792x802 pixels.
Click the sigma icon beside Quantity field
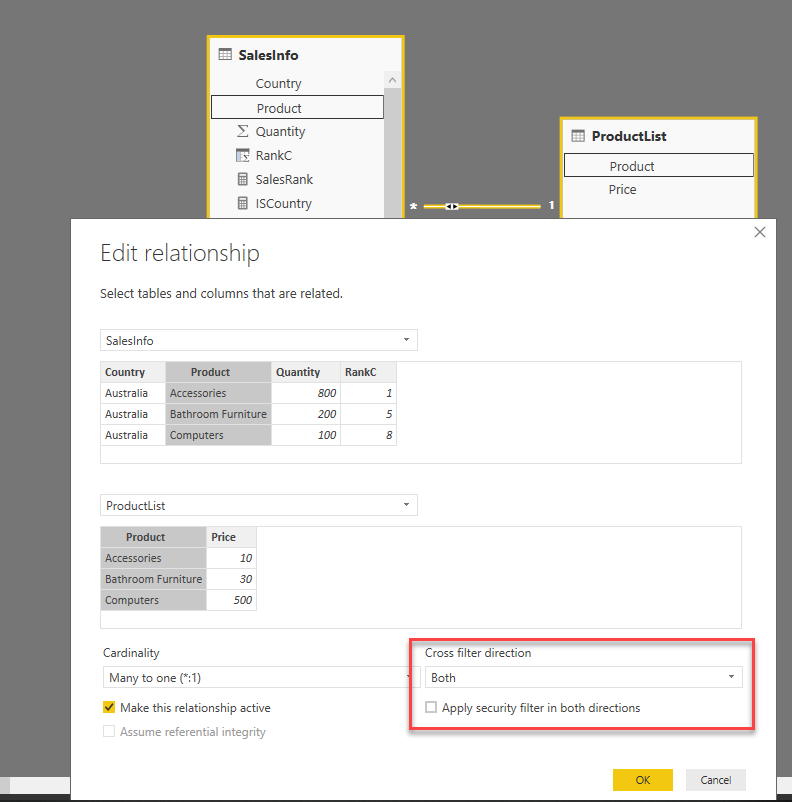[243, 131]
